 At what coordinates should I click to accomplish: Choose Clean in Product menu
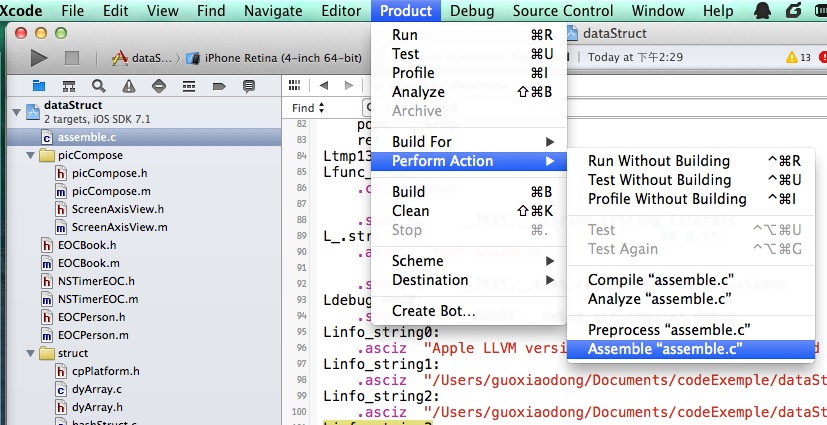pyautogui.click(x=469, y=211)
